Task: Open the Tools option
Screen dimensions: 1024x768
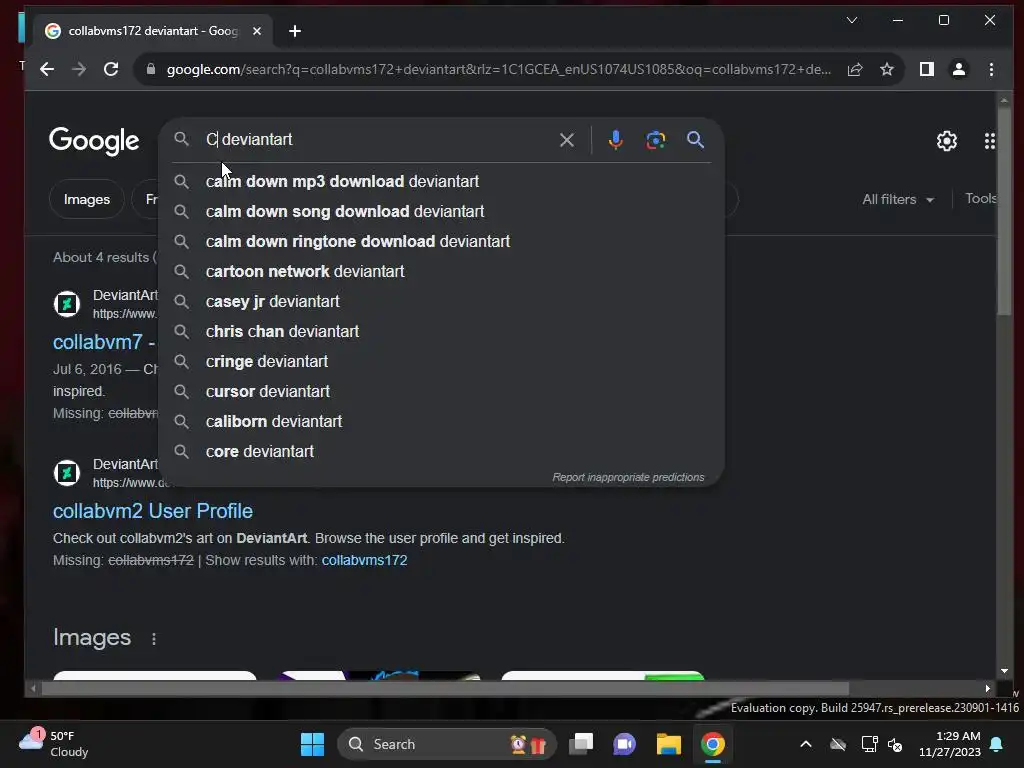Action: tap(980, 199)
